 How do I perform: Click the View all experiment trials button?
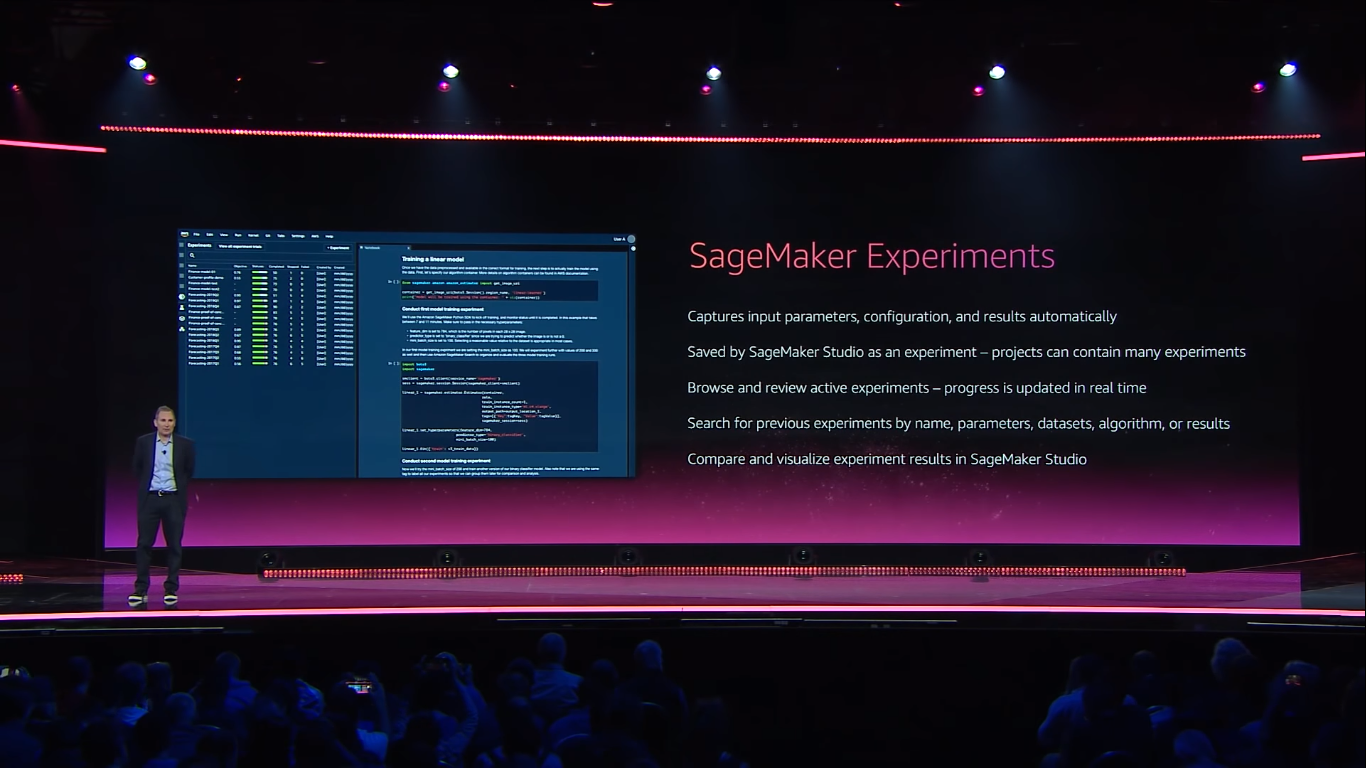(x=240, y=247)
